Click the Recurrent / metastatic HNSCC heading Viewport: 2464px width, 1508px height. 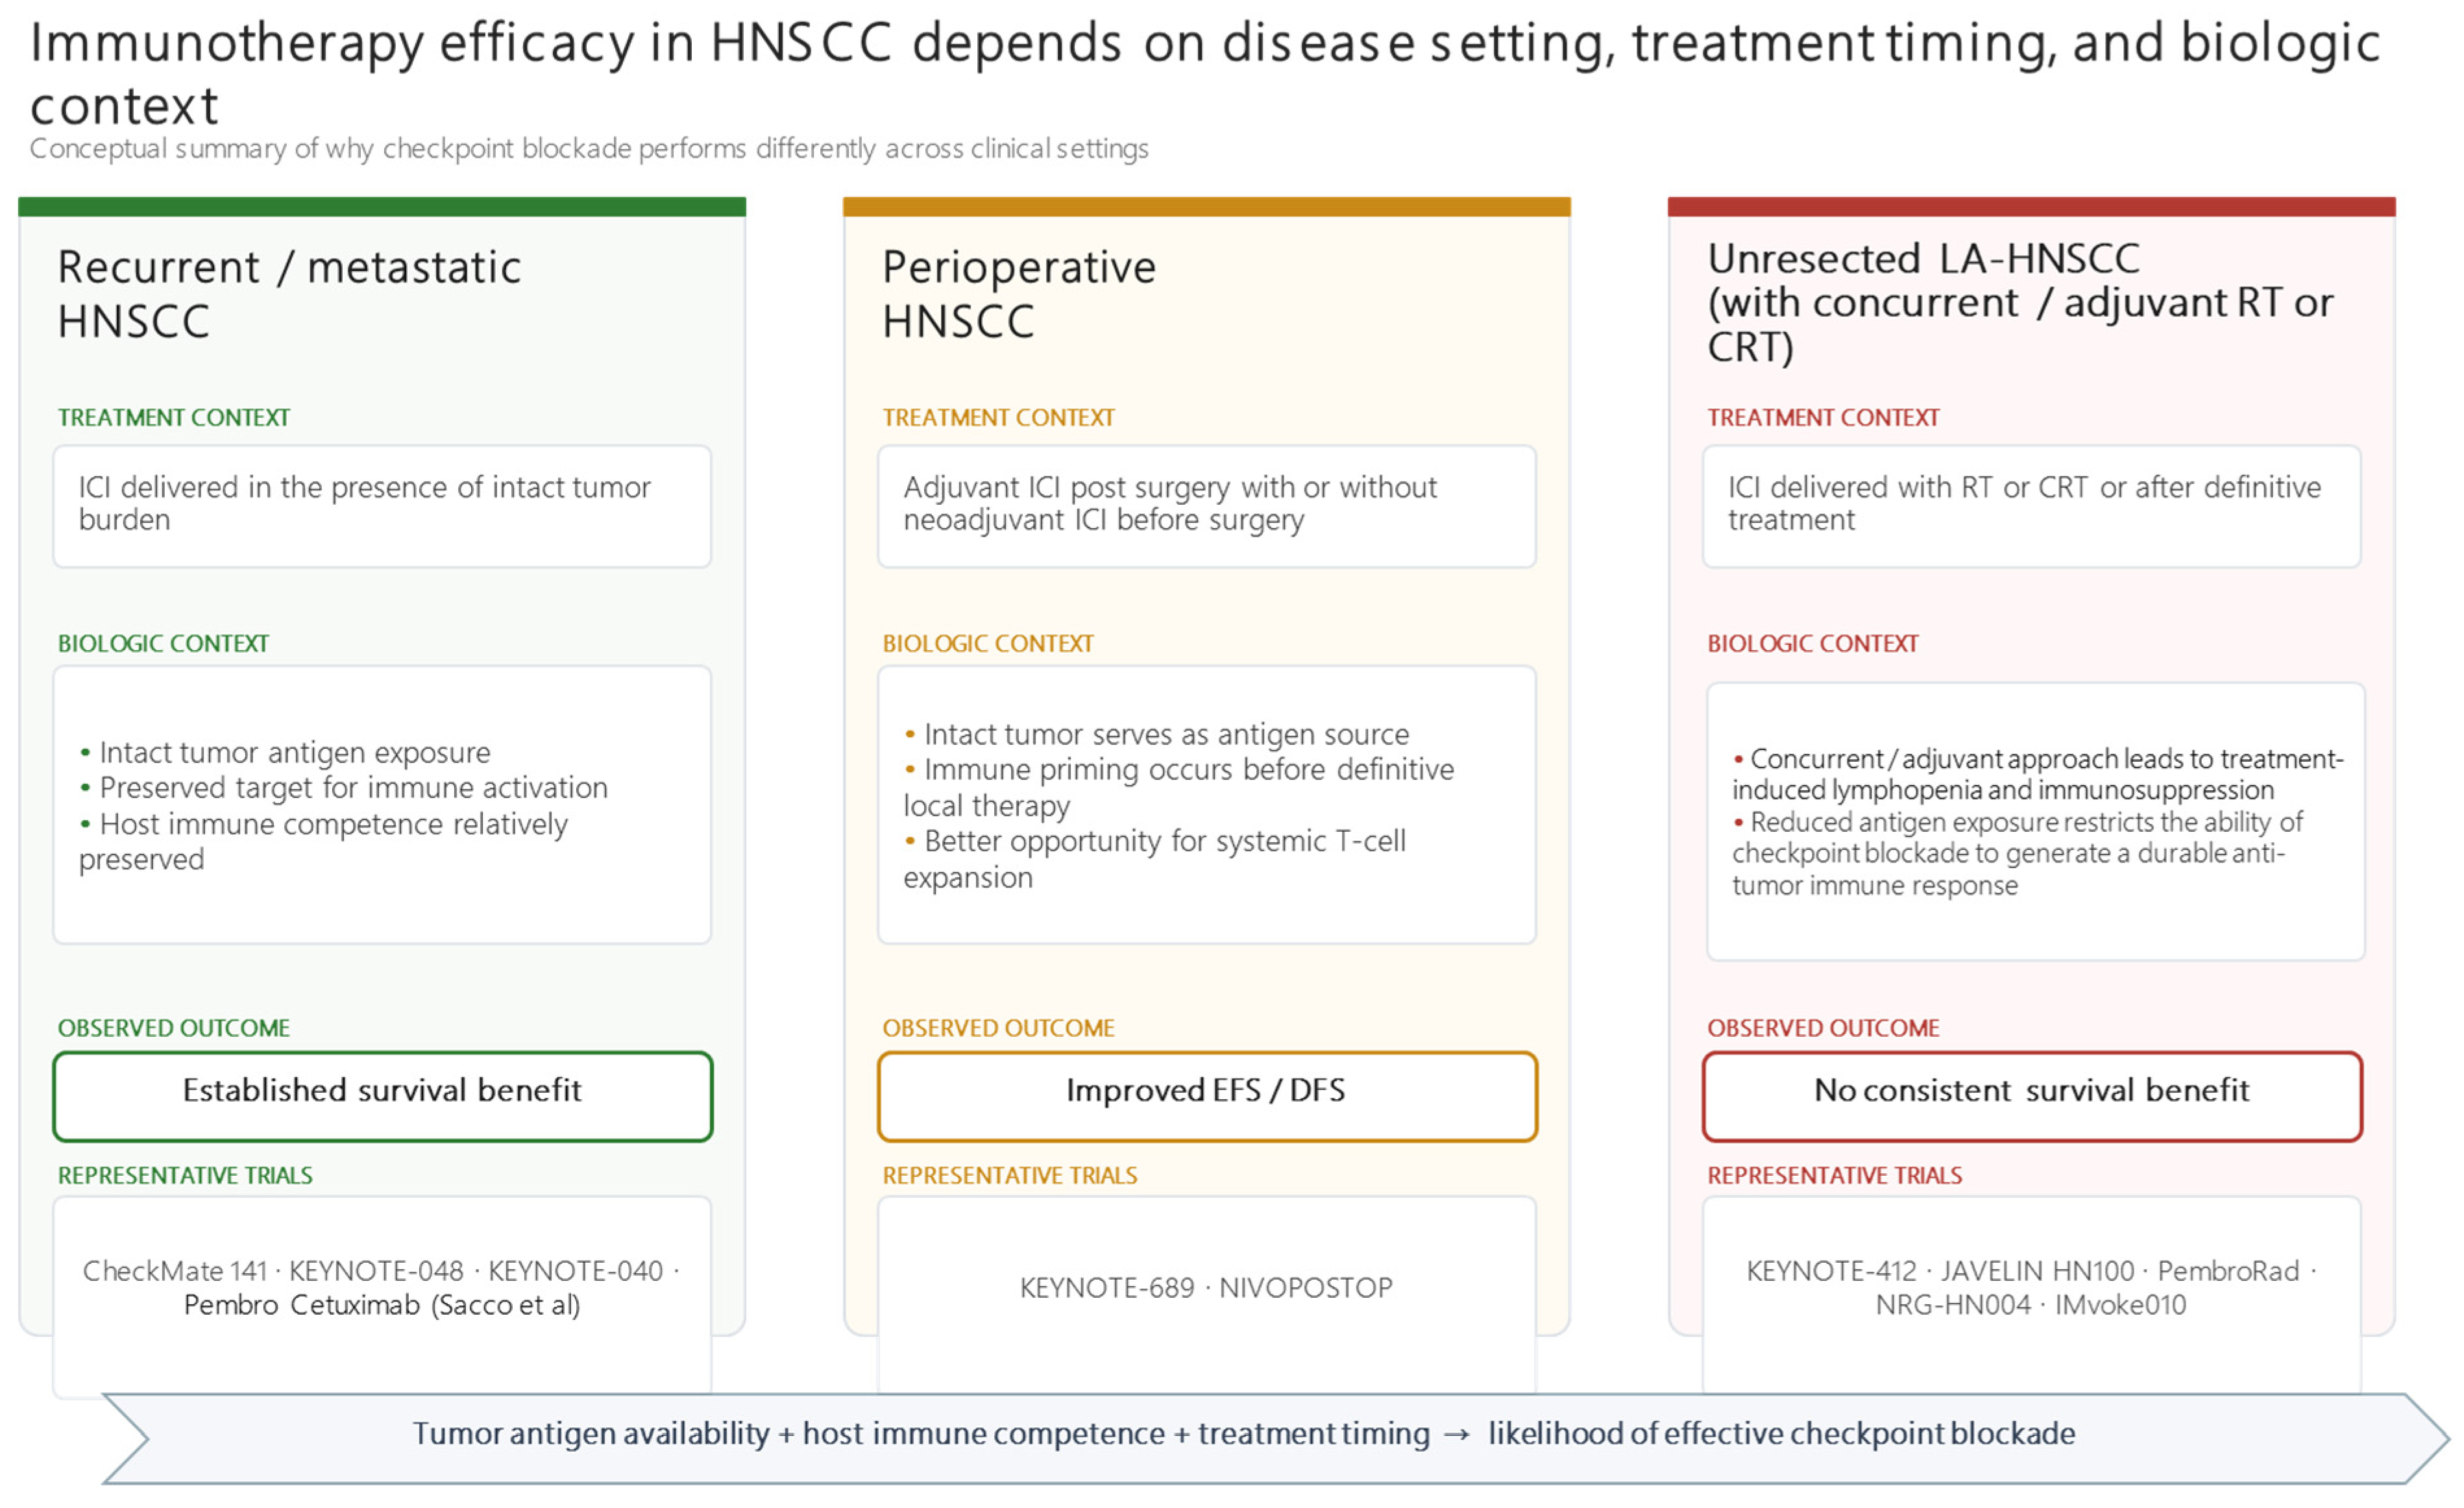click(289, 295)
